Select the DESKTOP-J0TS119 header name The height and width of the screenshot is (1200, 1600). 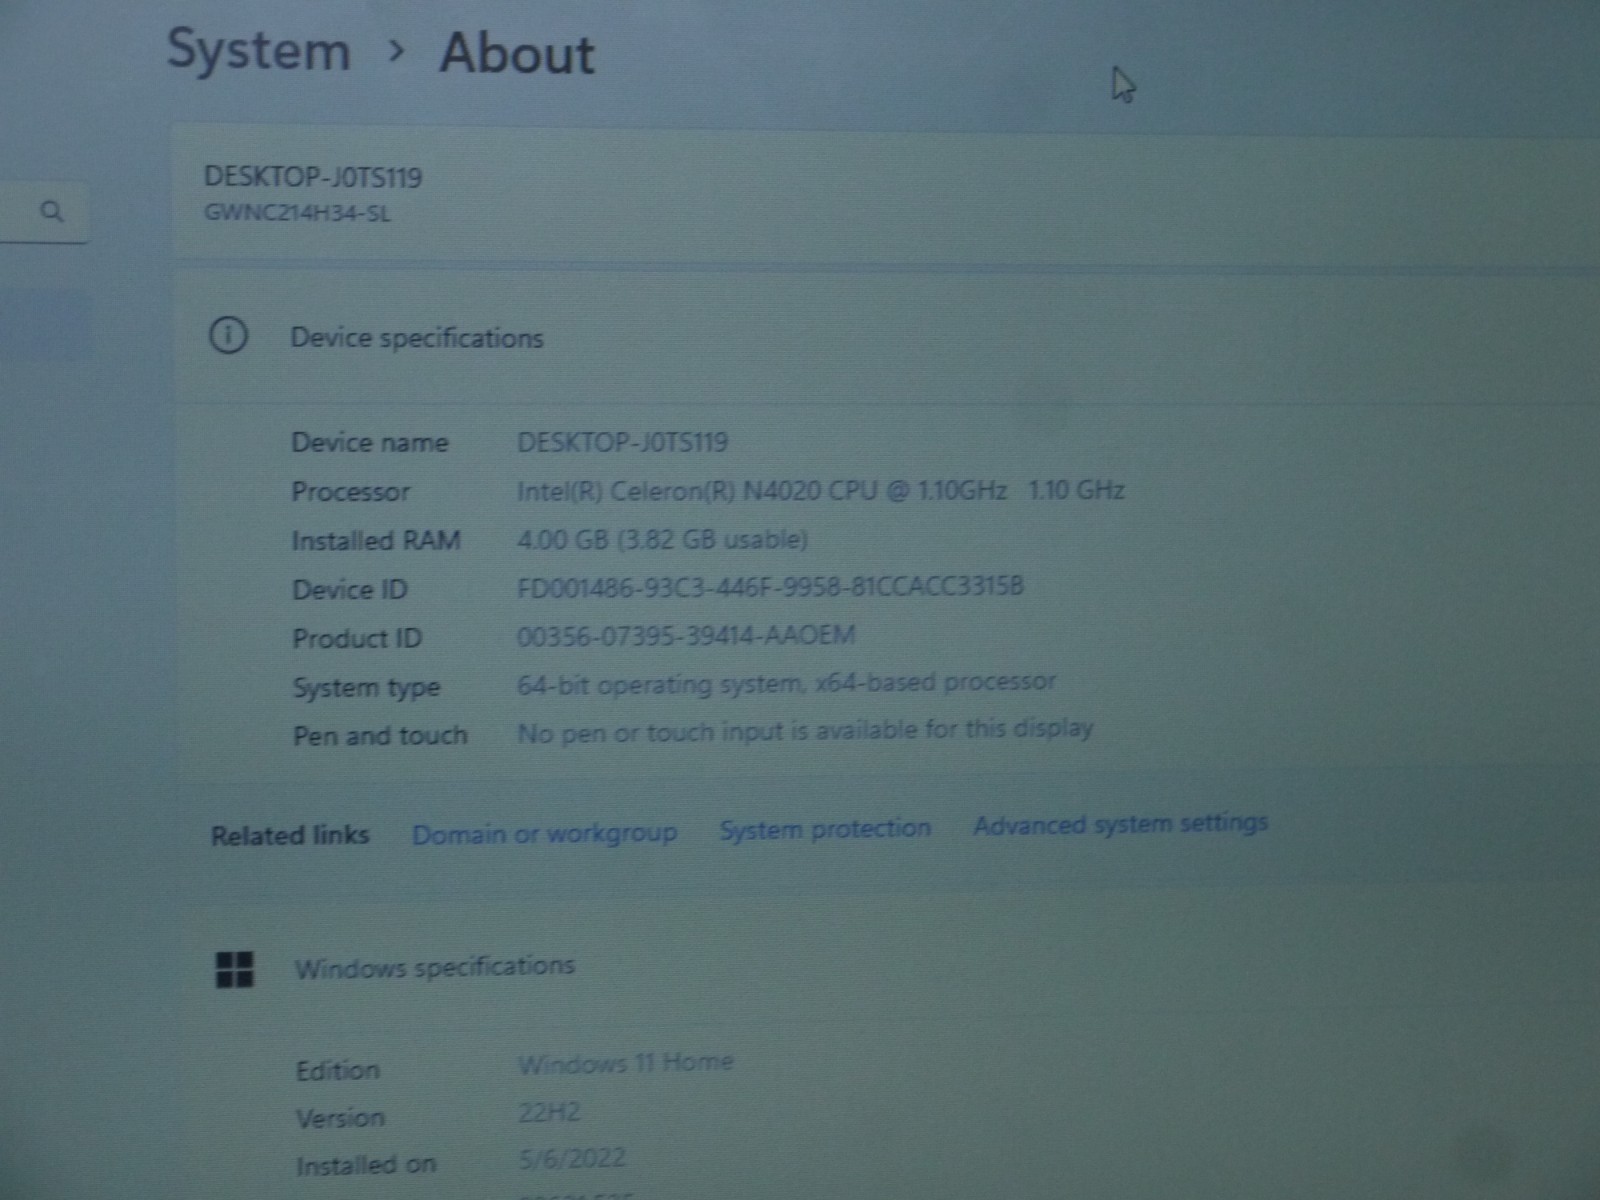pyautogui.click(x=313, y=178)
